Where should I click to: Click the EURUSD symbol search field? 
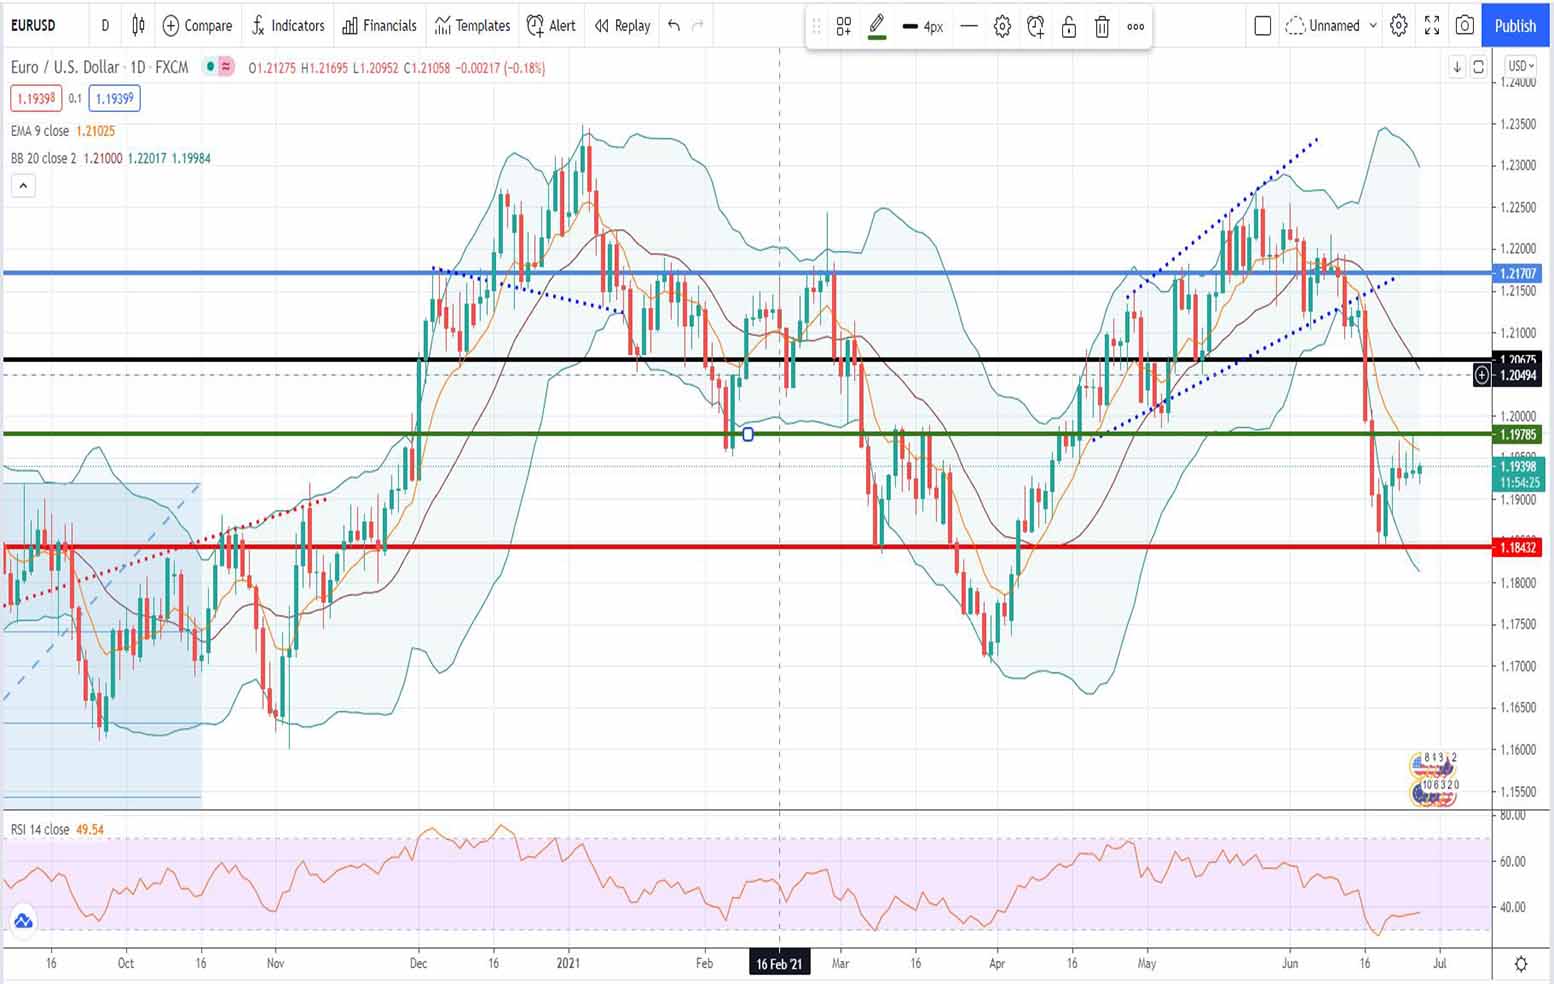34,25
